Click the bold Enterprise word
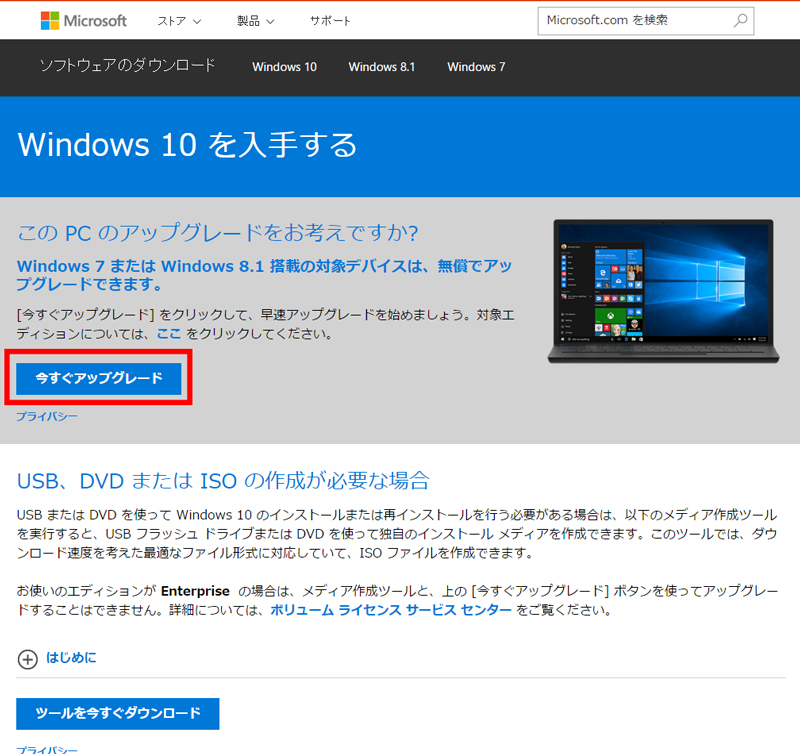The image size is (800, 754). 195,591
